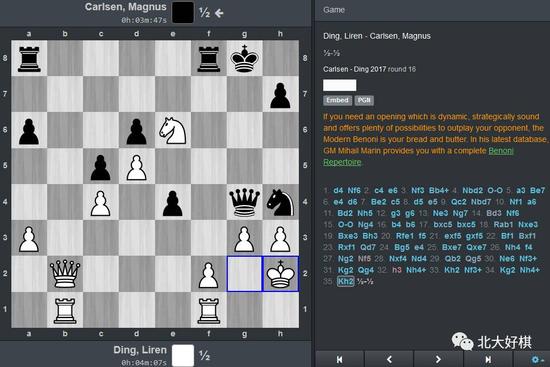This screenshot has height=367, width=550.
Task: Go to move 1. d4
Action: point(338,191)
